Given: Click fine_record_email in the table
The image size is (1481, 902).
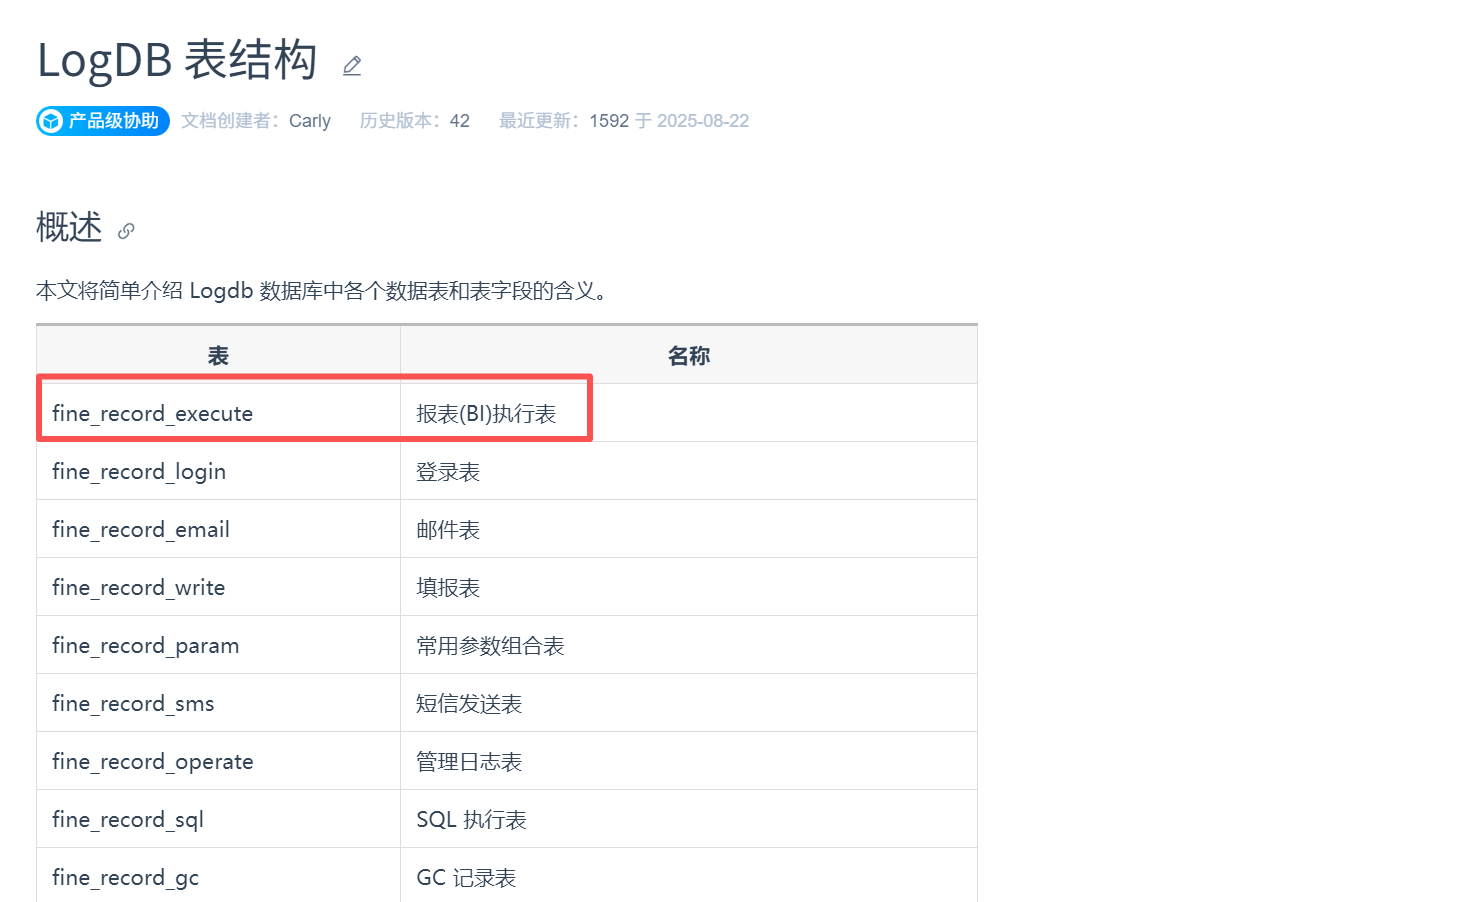Looking at the screenshot, I should pyautogui.click(x=141, y=530).
